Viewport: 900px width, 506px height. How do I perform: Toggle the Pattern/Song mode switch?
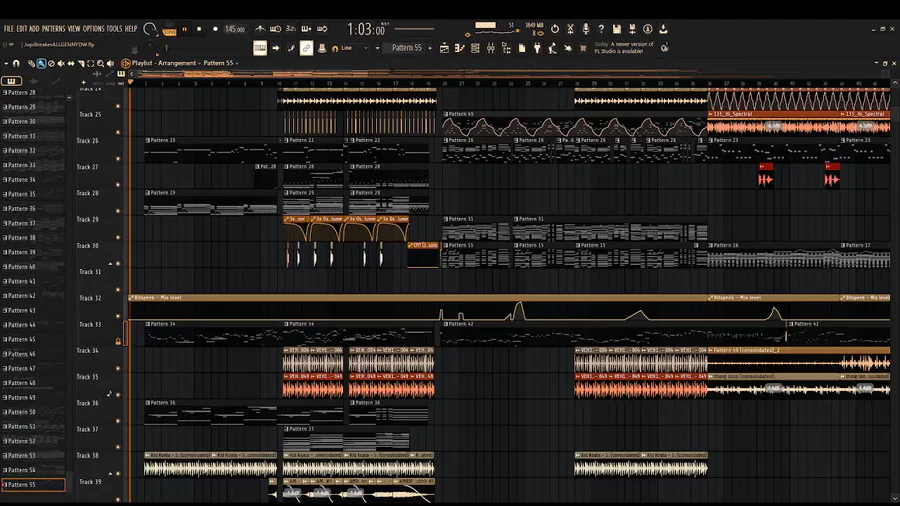click(x=169, y=30)
